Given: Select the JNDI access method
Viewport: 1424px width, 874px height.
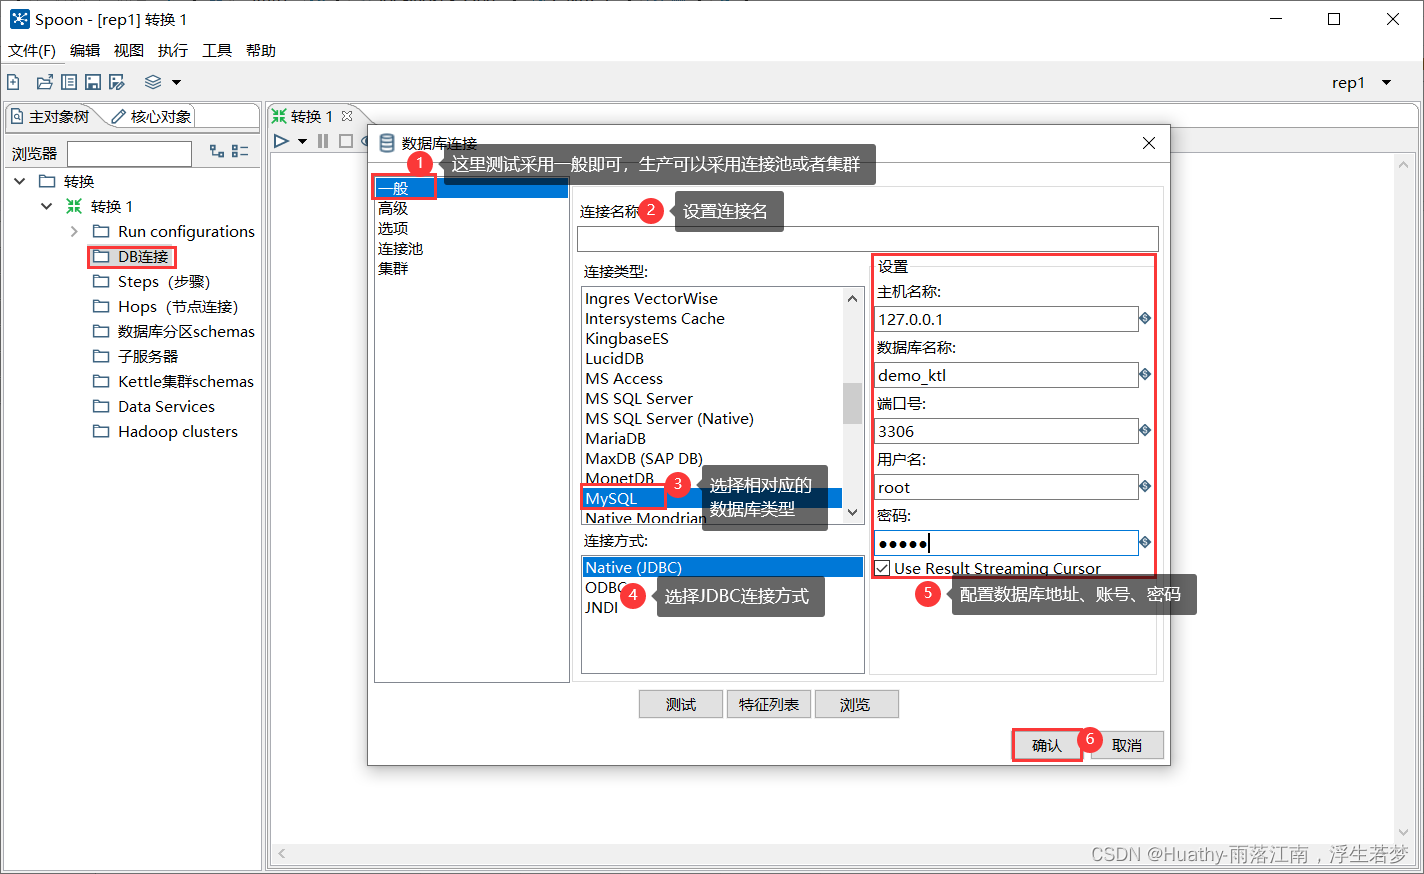Looking at the screenshot, I should click(x=601, y=607).
